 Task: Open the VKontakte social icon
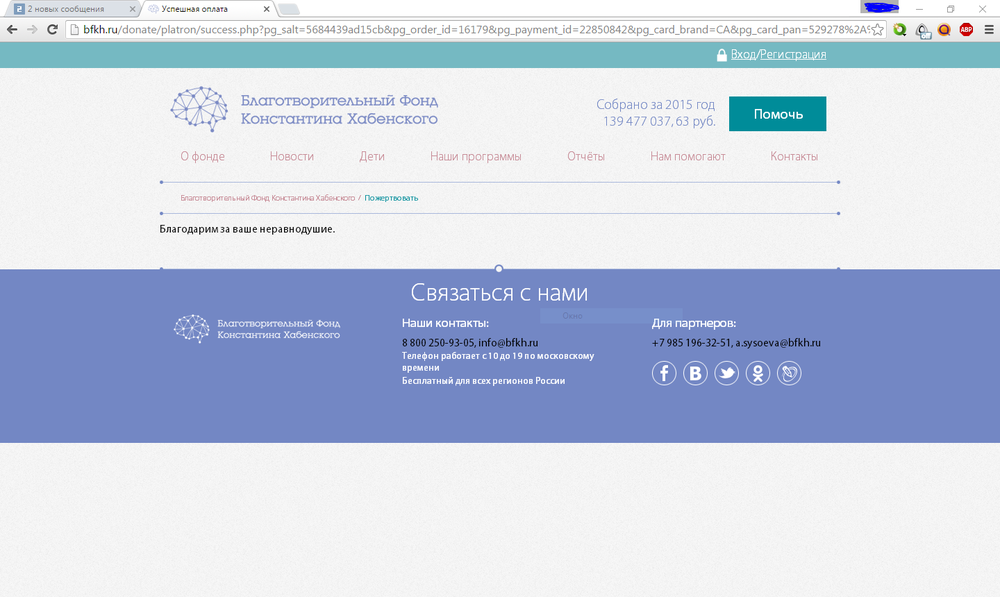(x=695, y=373)
